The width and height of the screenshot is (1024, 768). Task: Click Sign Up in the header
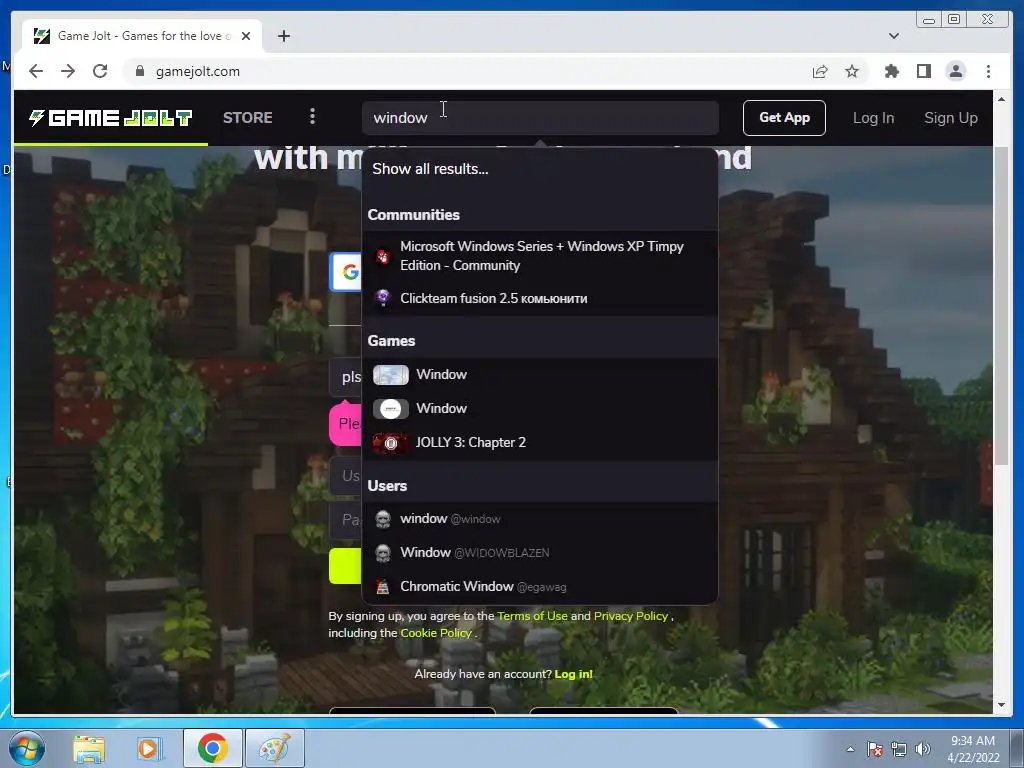pyautogui.click(x=950, y=118)
